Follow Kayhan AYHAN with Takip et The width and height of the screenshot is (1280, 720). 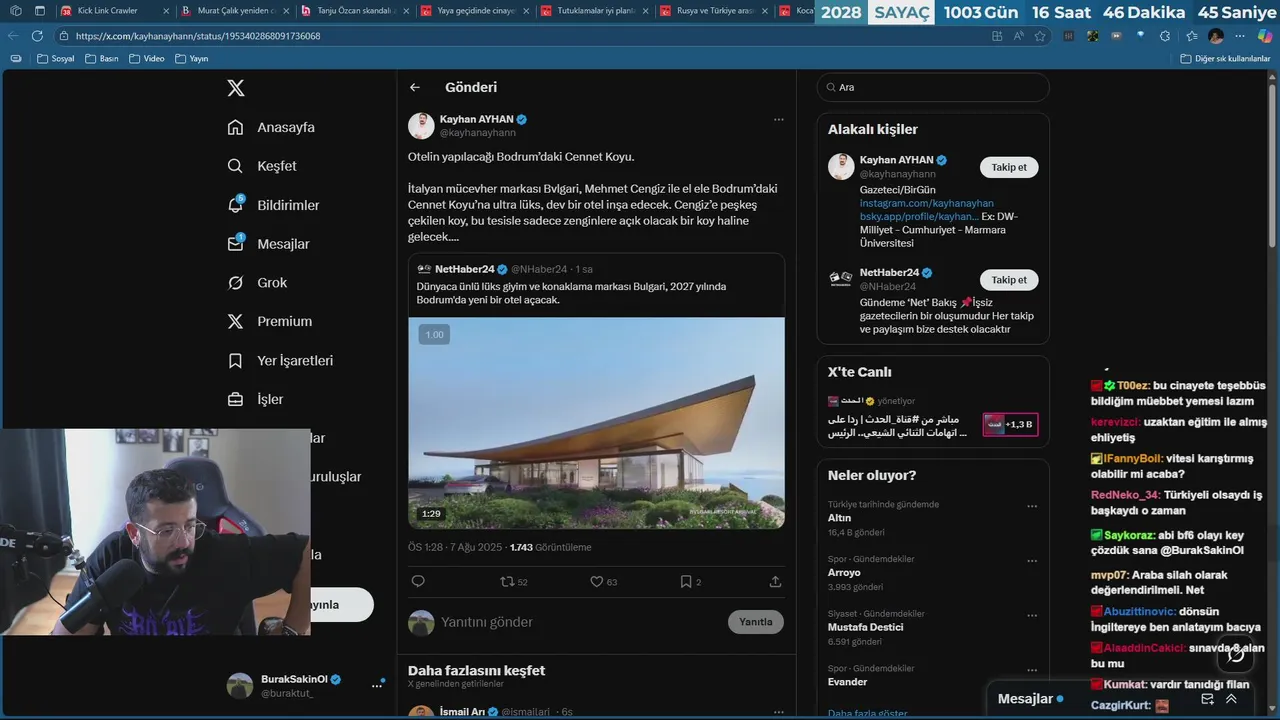[1008, 167]
